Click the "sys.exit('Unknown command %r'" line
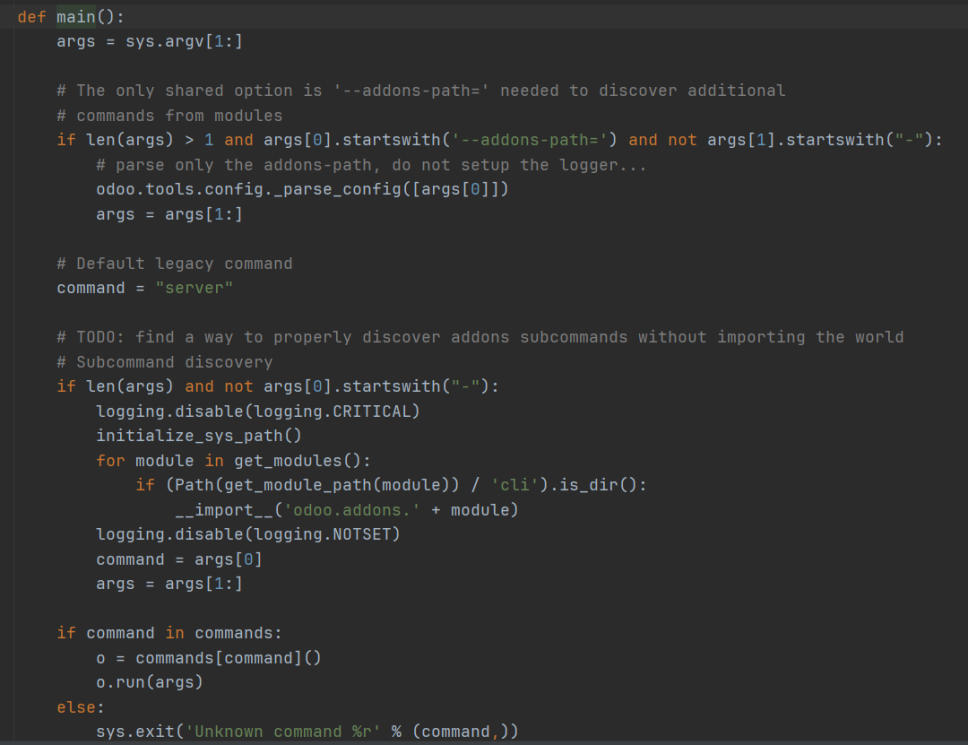The width and height of the screenshot is (968, 745). pyautogui.click(x=307, y=731)
